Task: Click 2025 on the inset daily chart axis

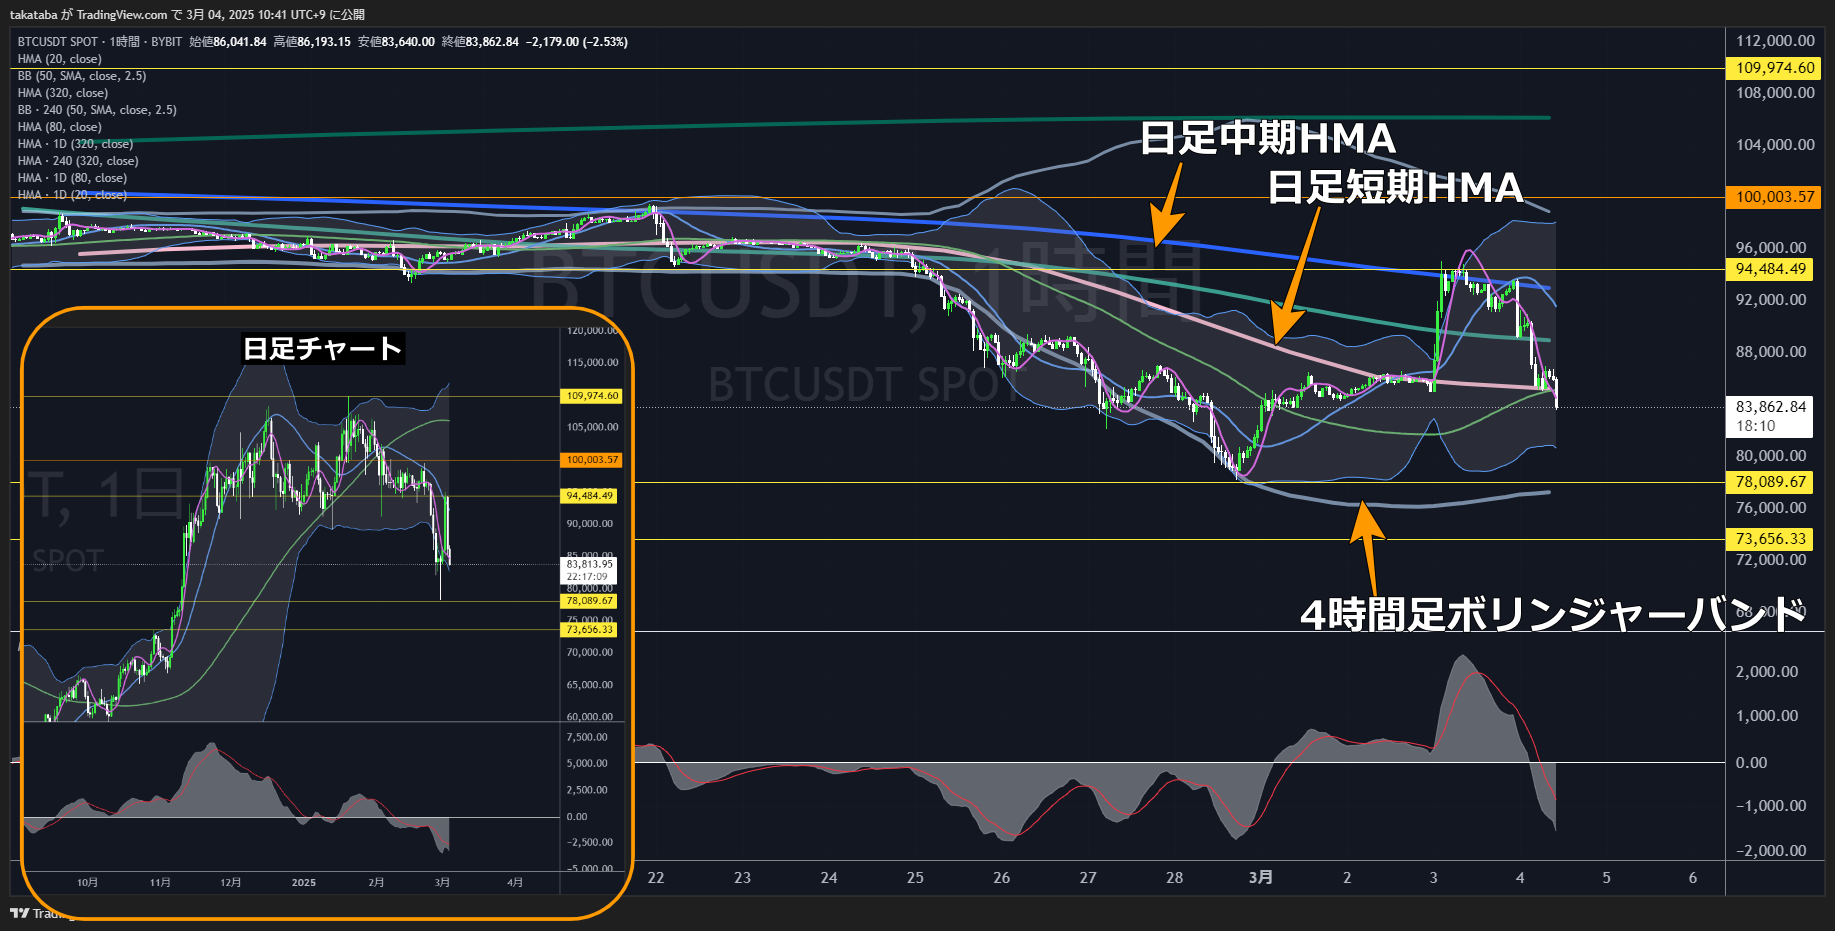Action: point(304,883)
